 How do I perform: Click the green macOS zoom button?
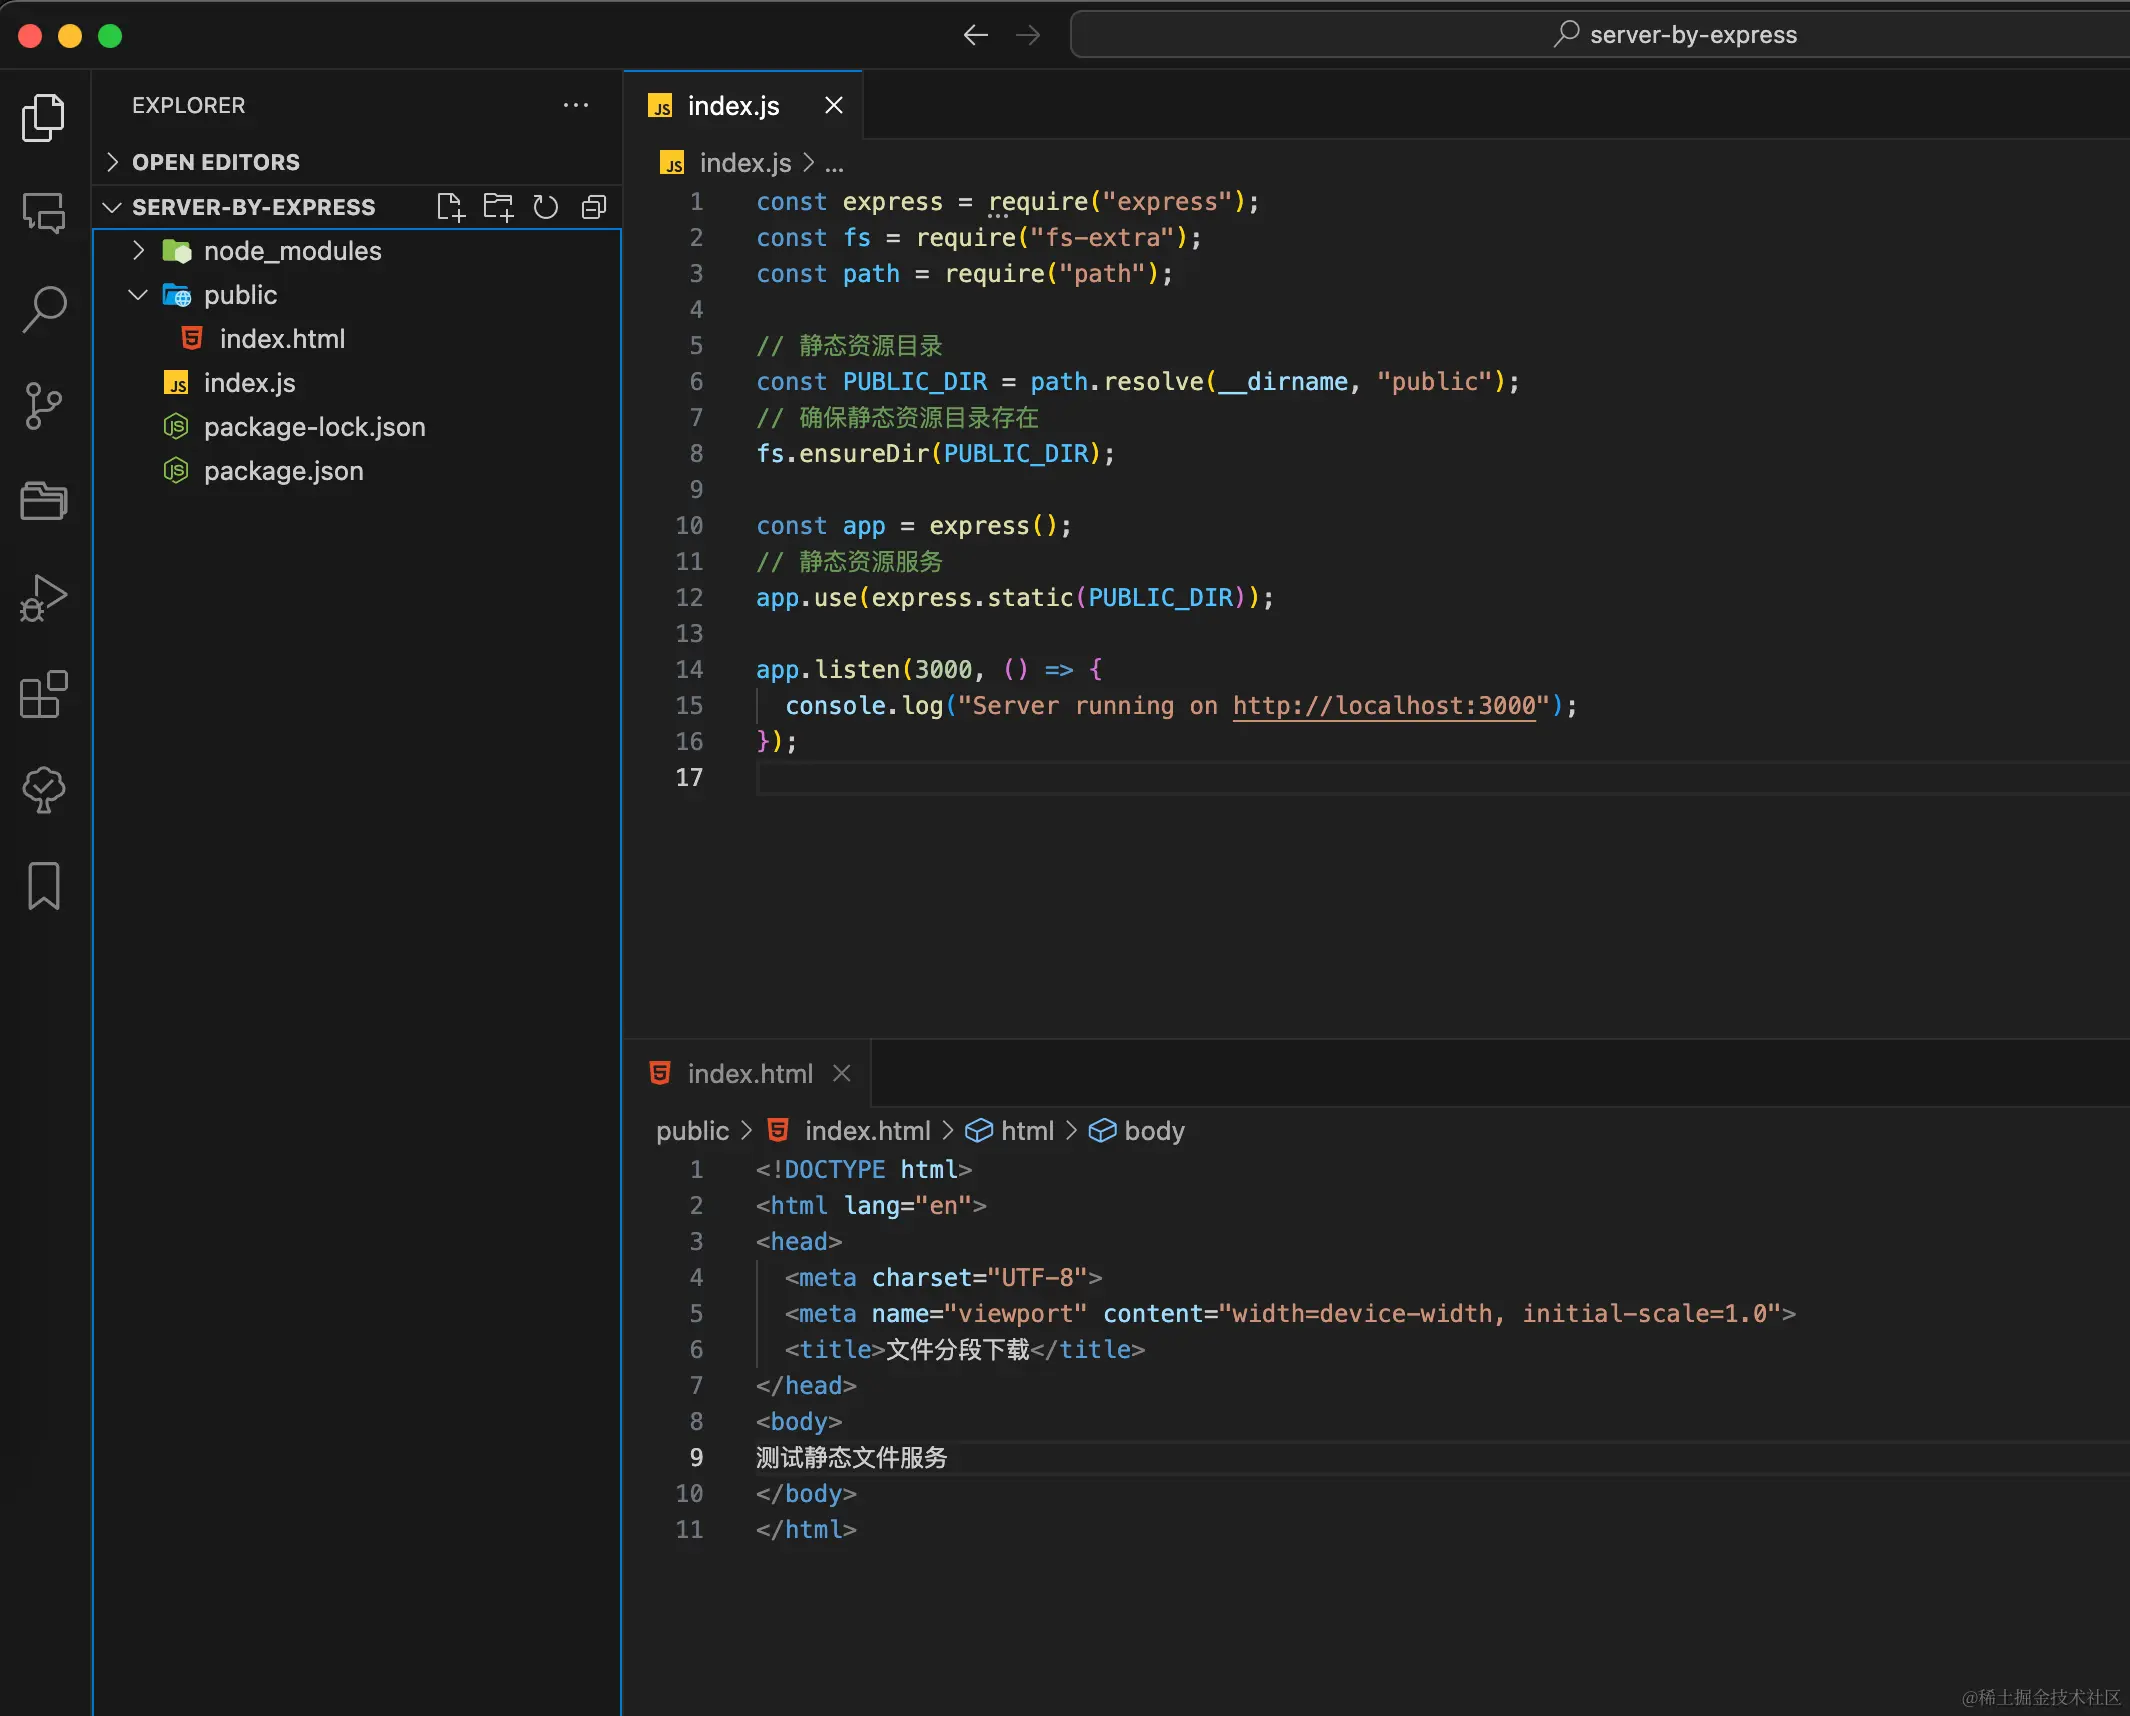pos(110,36)
